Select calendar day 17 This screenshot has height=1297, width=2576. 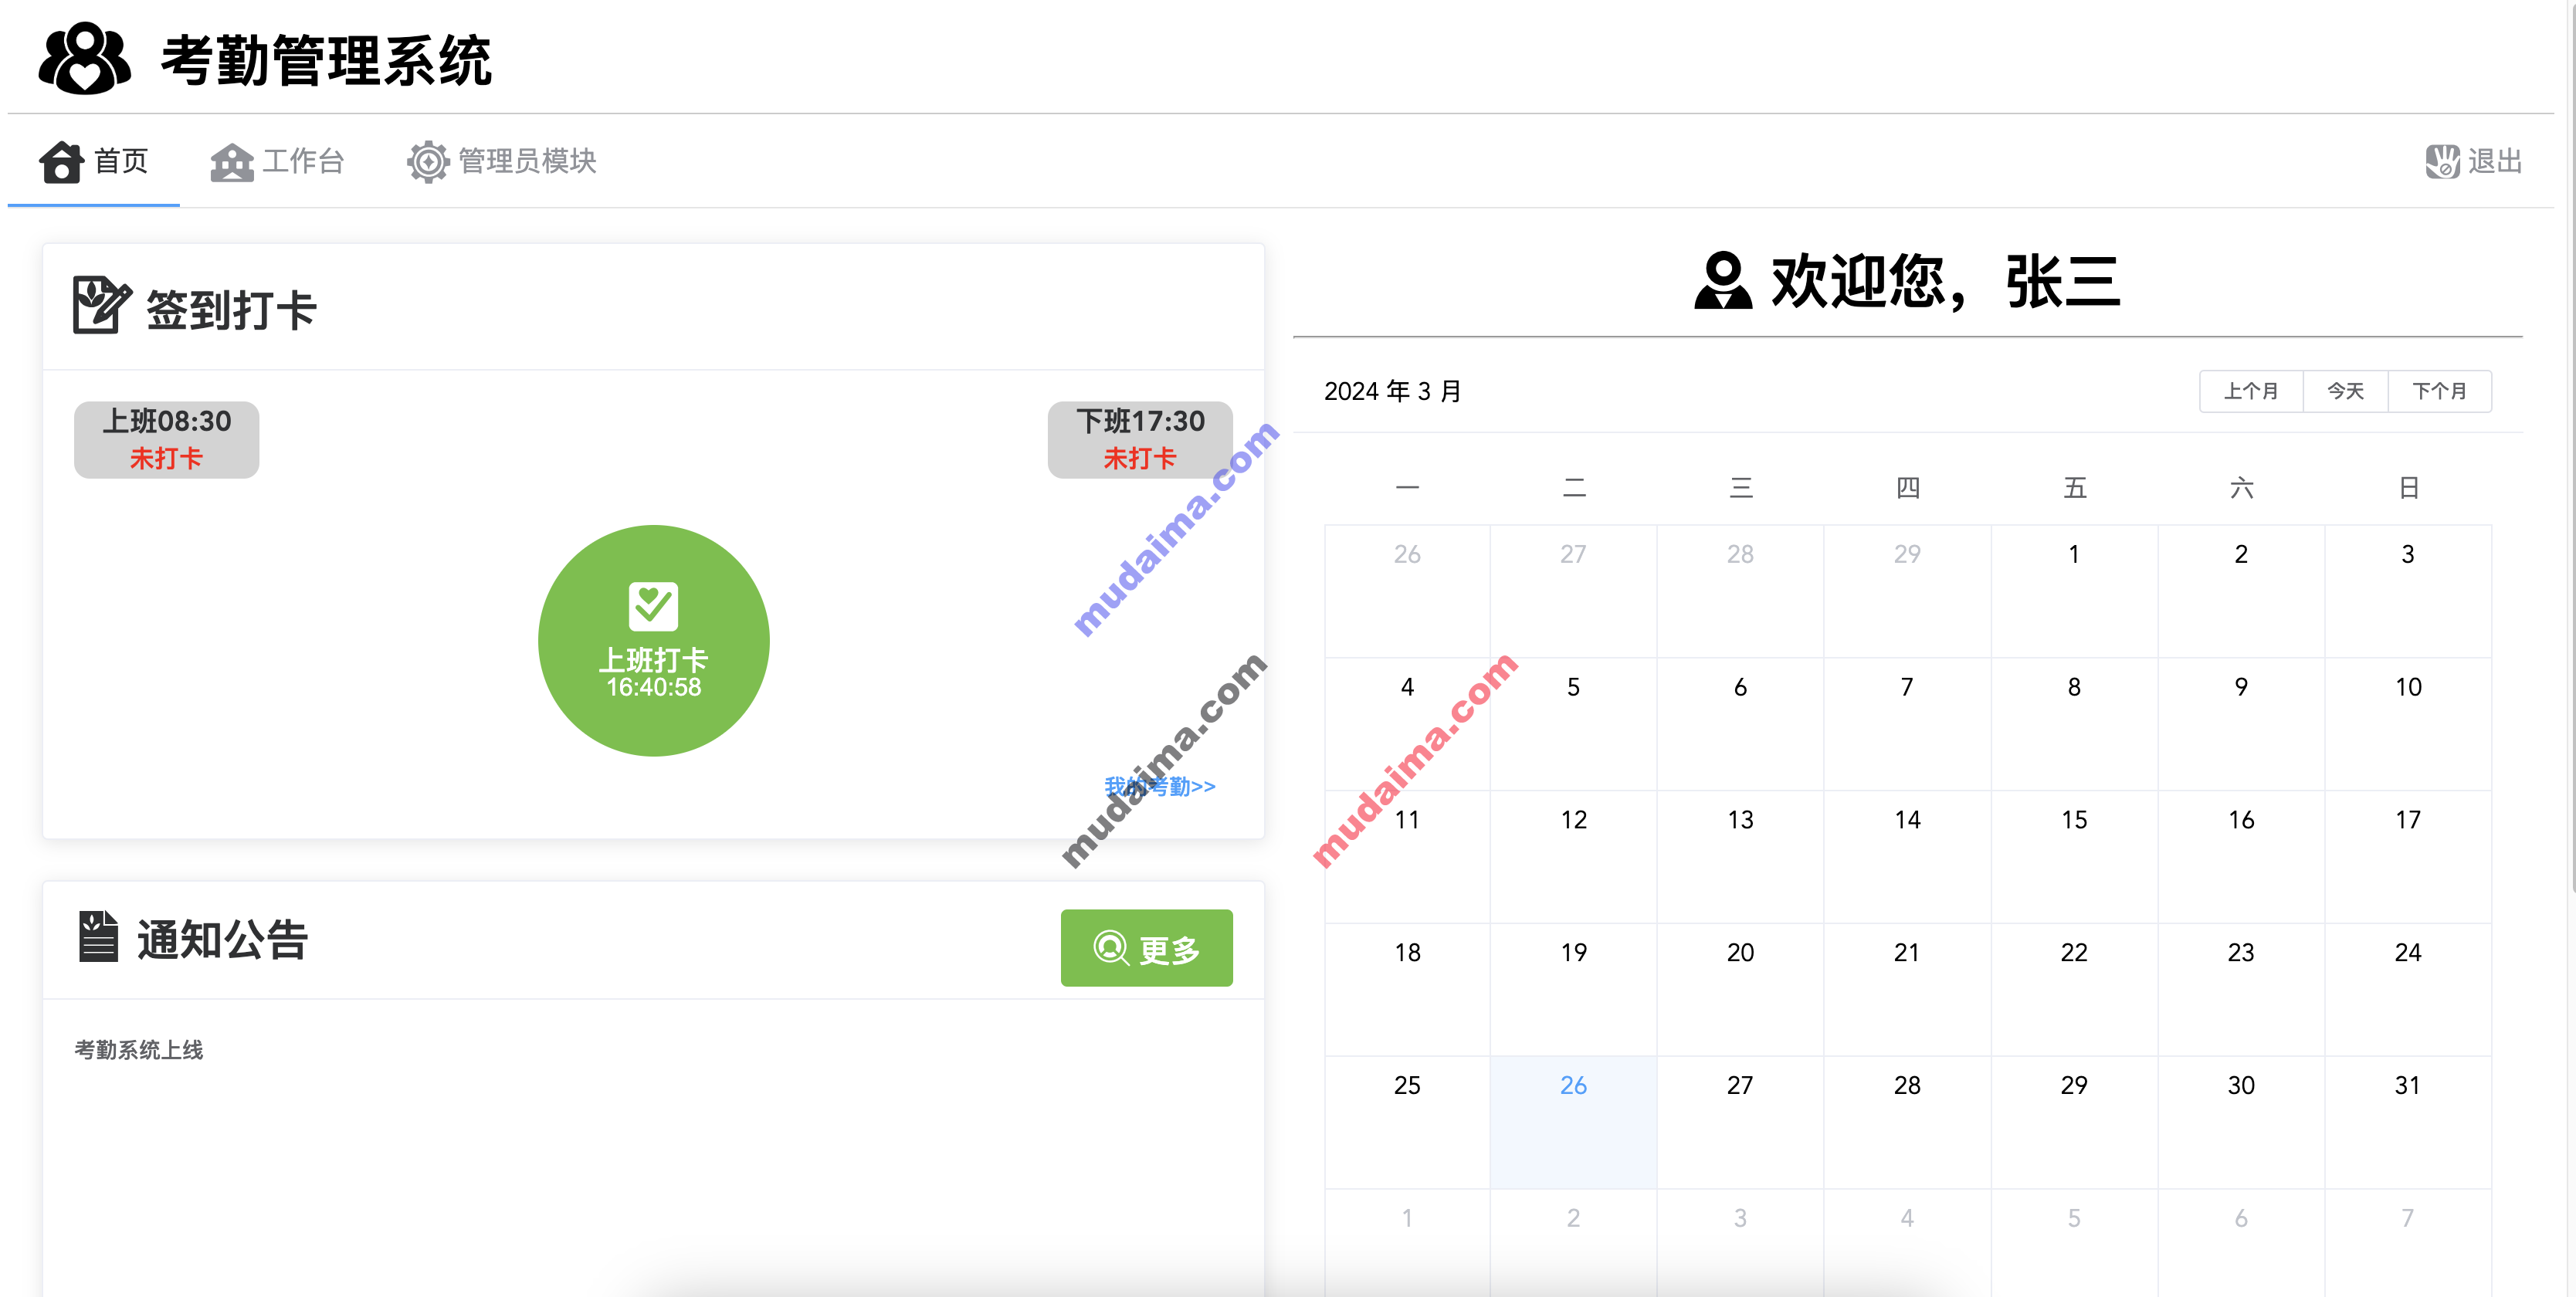pyautogui.click(x=2409, y=857)
